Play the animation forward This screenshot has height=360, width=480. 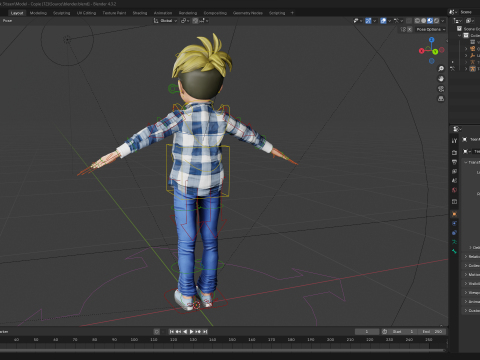191,332
